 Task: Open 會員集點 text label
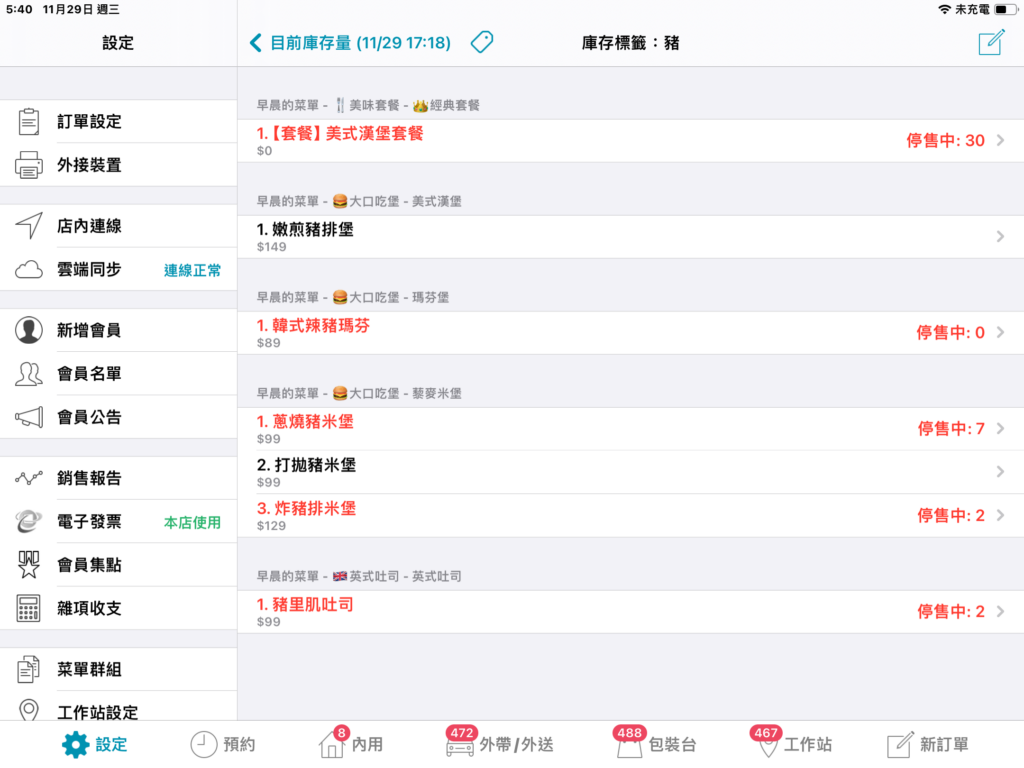pos(89,565)
